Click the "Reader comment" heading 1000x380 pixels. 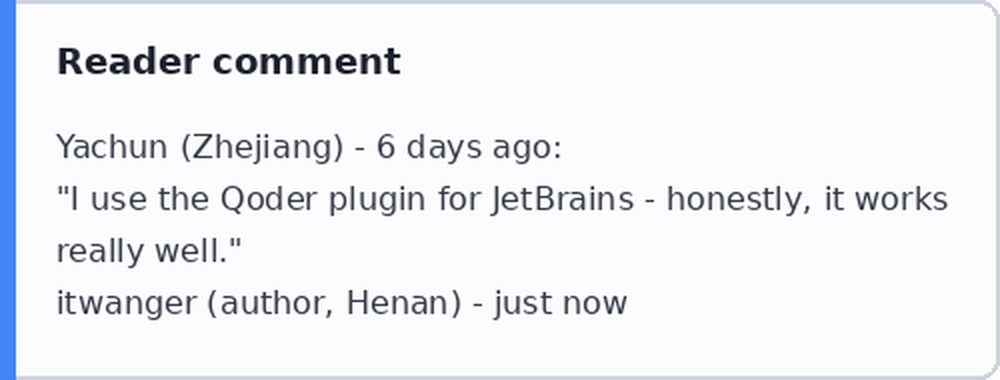click(x=228, y=62)
